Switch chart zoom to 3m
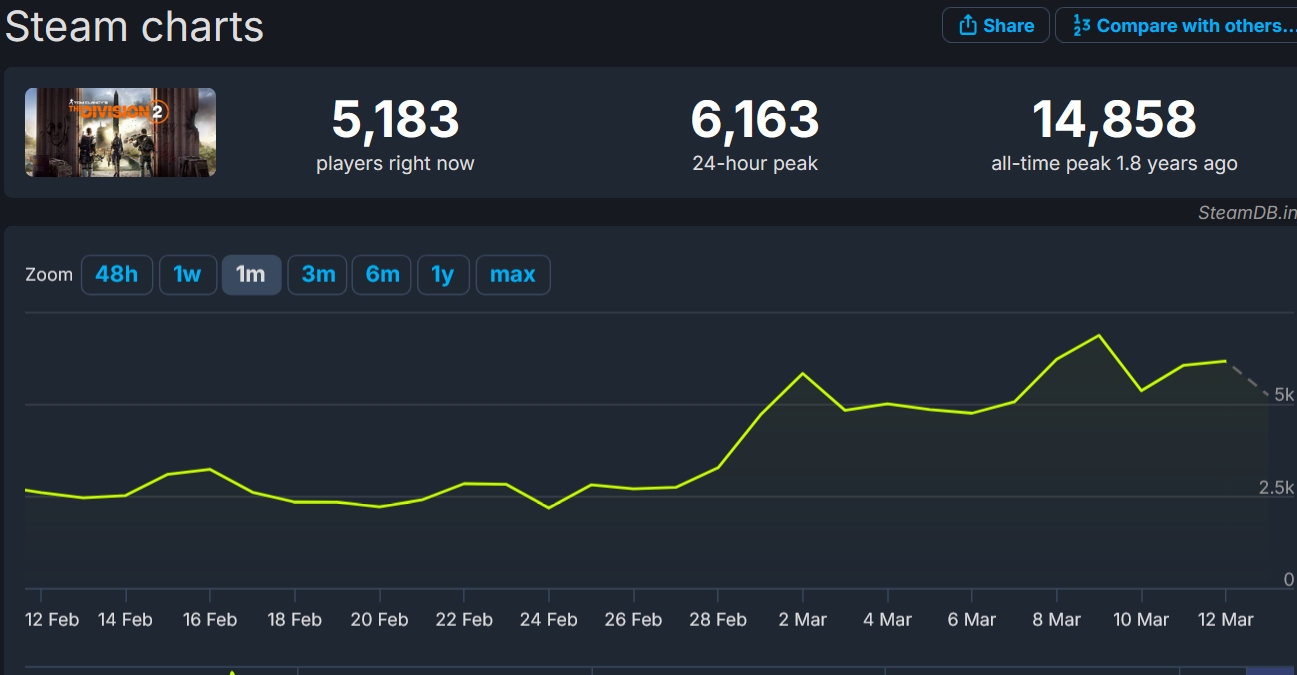The image size is (1297, 675). point(318,274)
